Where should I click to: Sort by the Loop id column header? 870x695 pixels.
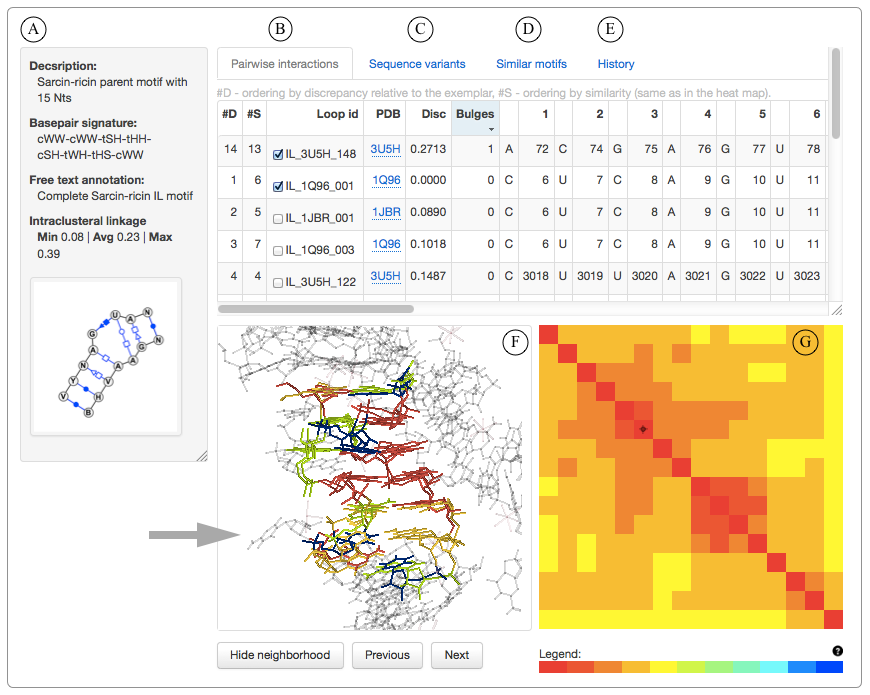click(x=337, y=114)
